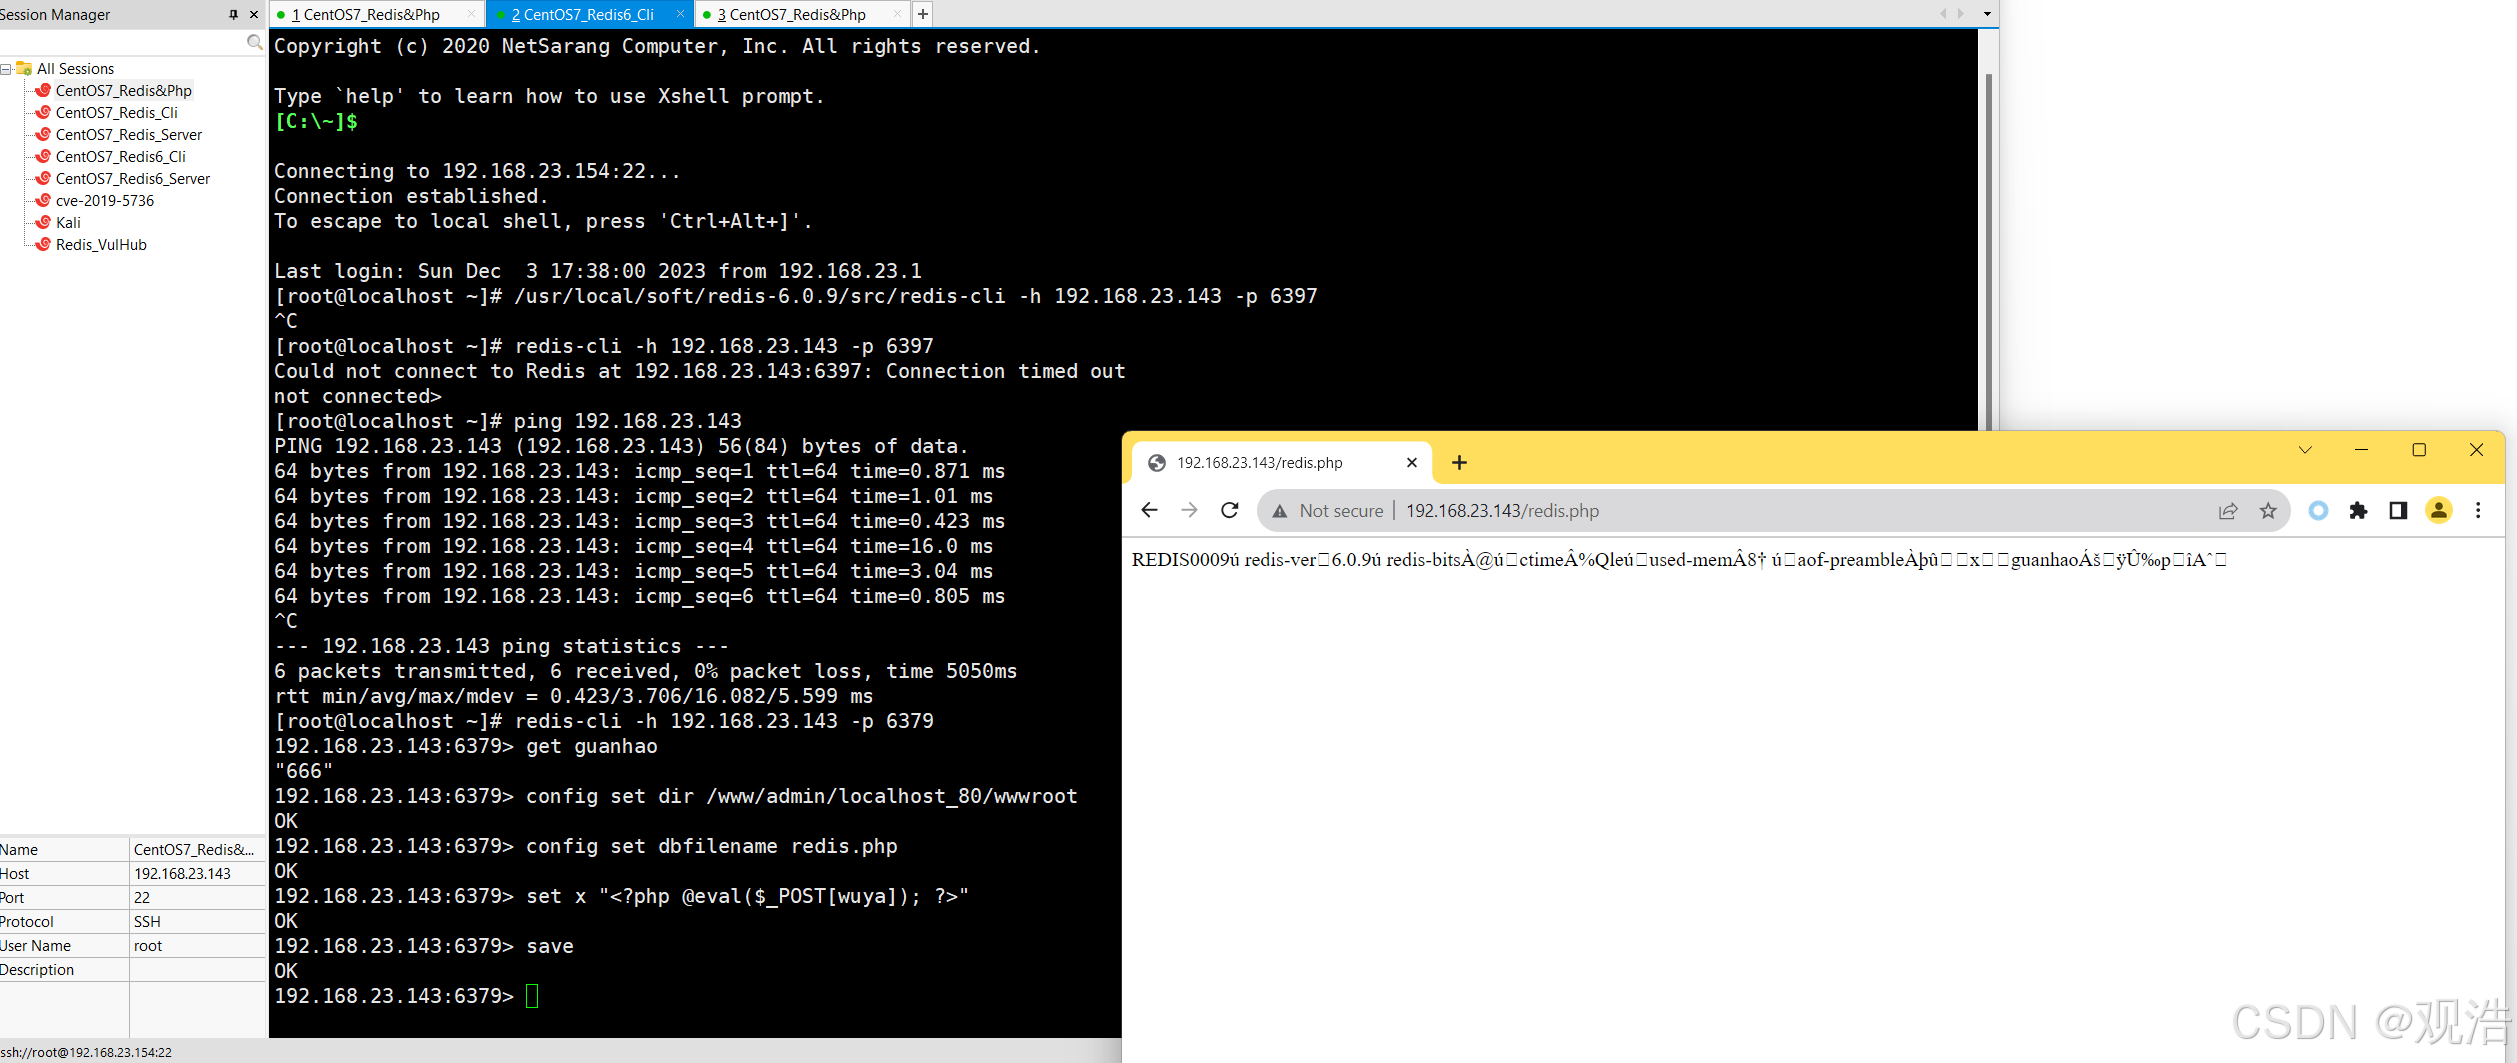This screenshot has height=1063, width=2517.
Task: Close tab 3 CentOS7_Redis&Php
Action: point(897,14)
